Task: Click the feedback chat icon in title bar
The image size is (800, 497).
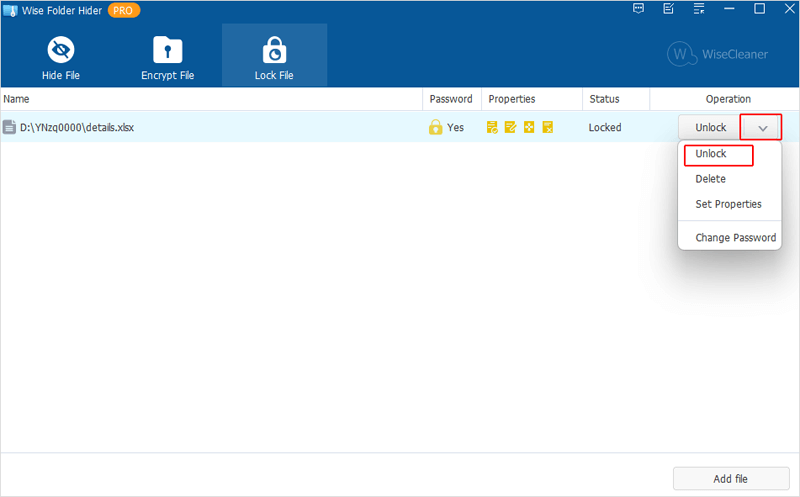Action: tap(638, 9)
